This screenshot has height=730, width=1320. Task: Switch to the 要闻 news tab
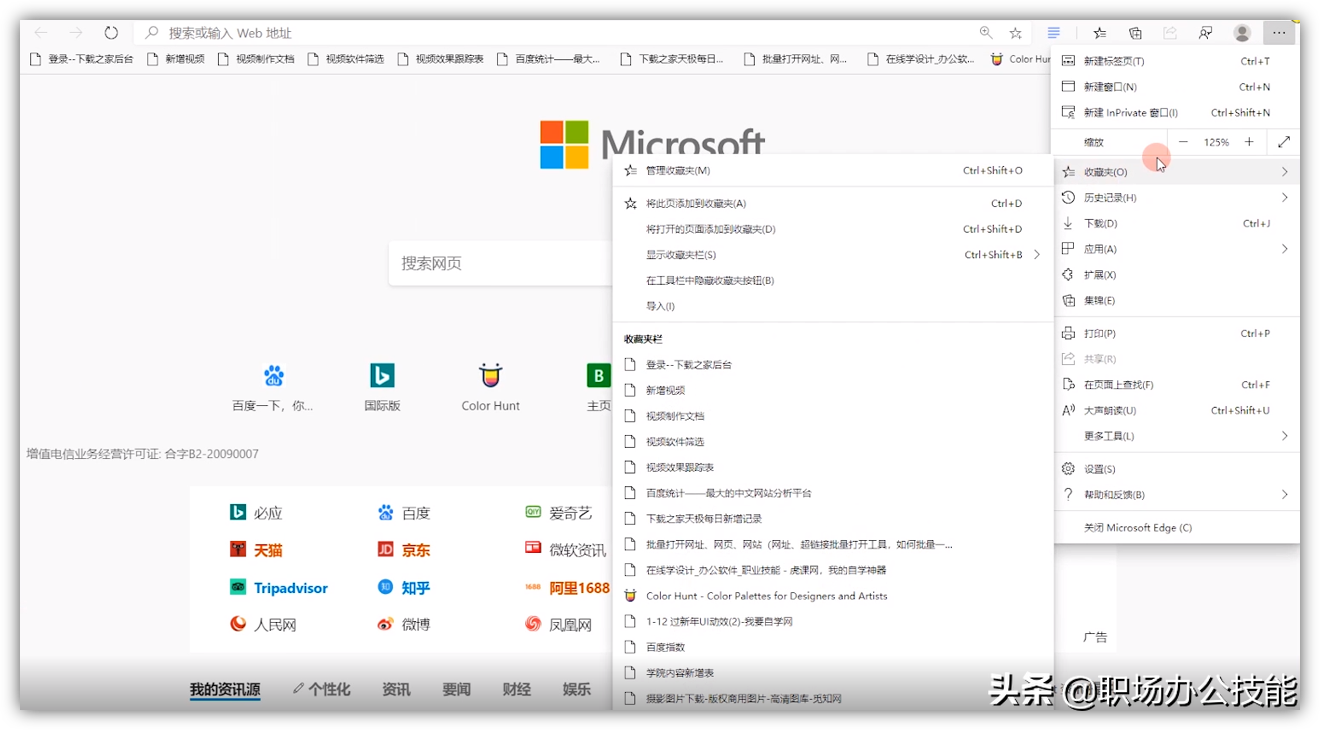point(457,689)
